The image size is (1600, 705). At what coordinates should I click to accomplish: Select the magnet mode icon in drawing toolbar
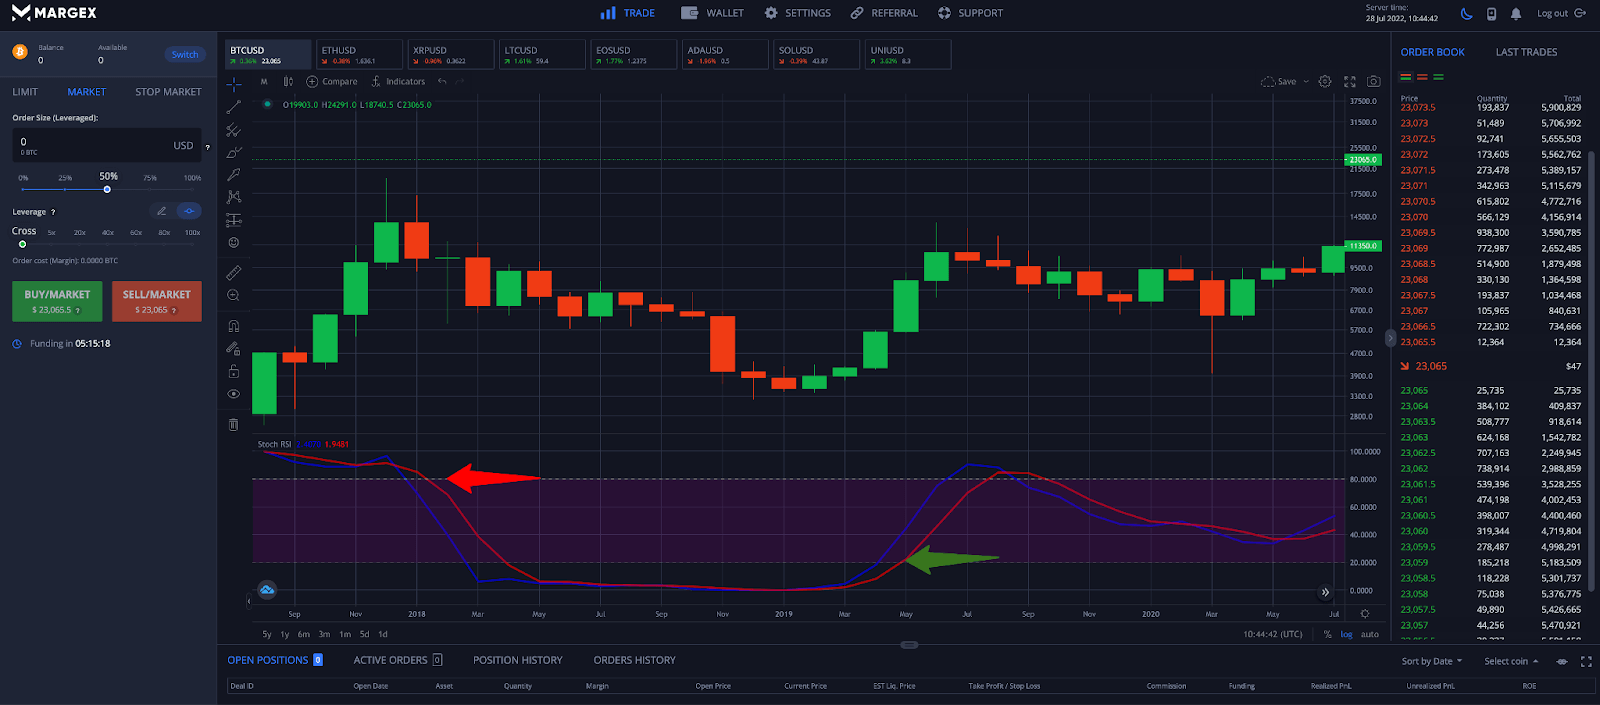[x=234, y=326]
